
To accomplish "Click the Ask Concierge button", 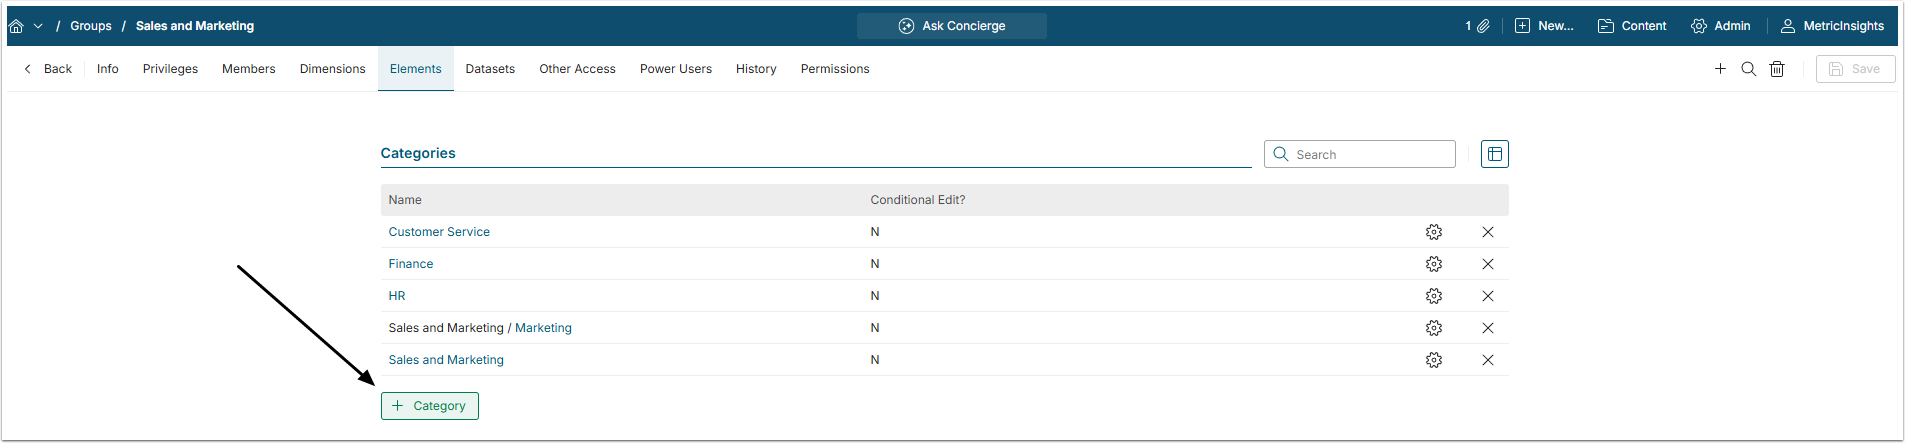I will (x=952, y=26).
